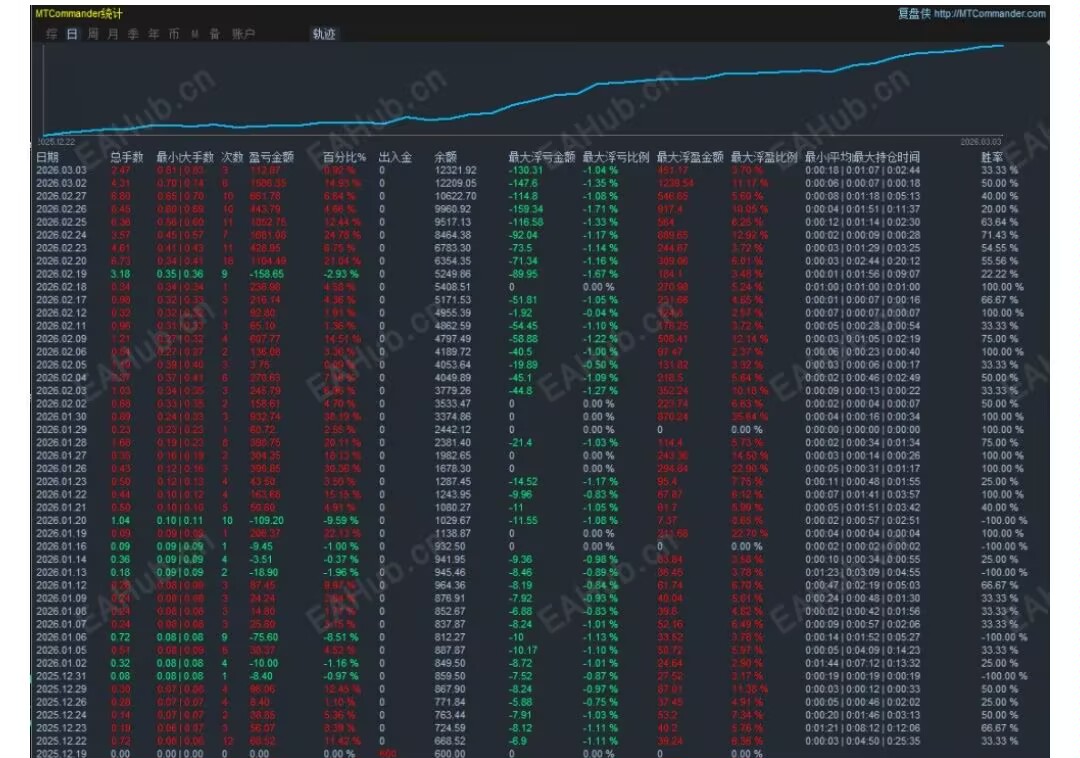The image size is (1080, 758).
Task: Click the profit value -109.20
Action: point(266,520)
